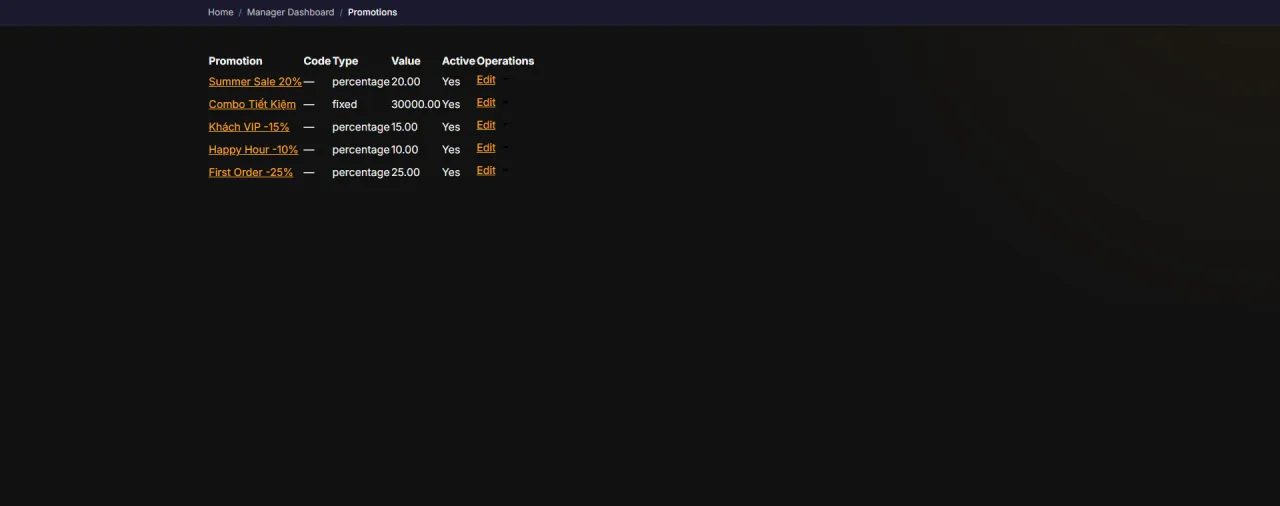Open the Khách VIP -15% promotion
Screen dimensions: 1280x506
pos(249,127)
